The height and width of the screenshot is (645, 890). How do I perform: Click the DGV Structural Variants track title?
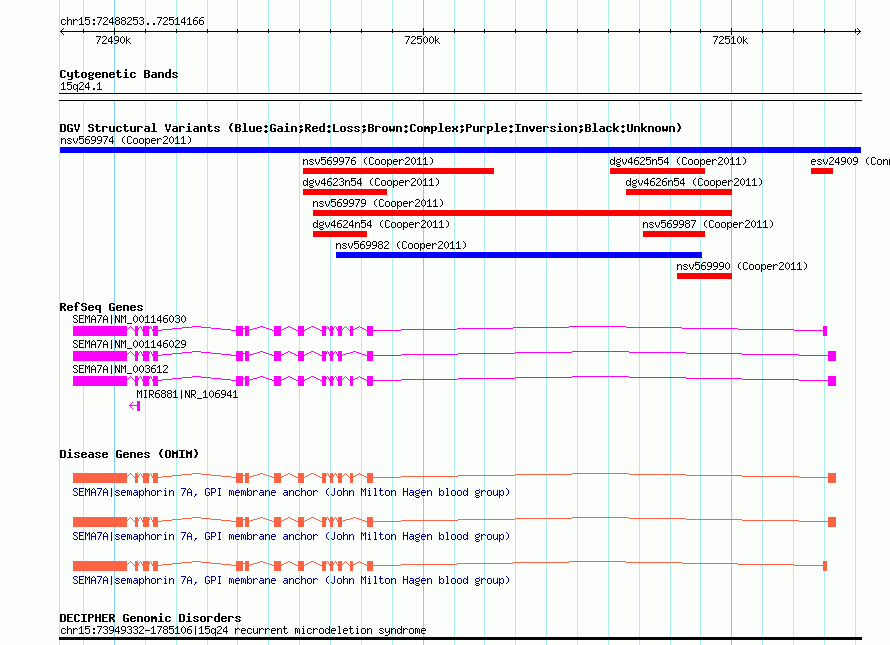click(x=371, y=128)
